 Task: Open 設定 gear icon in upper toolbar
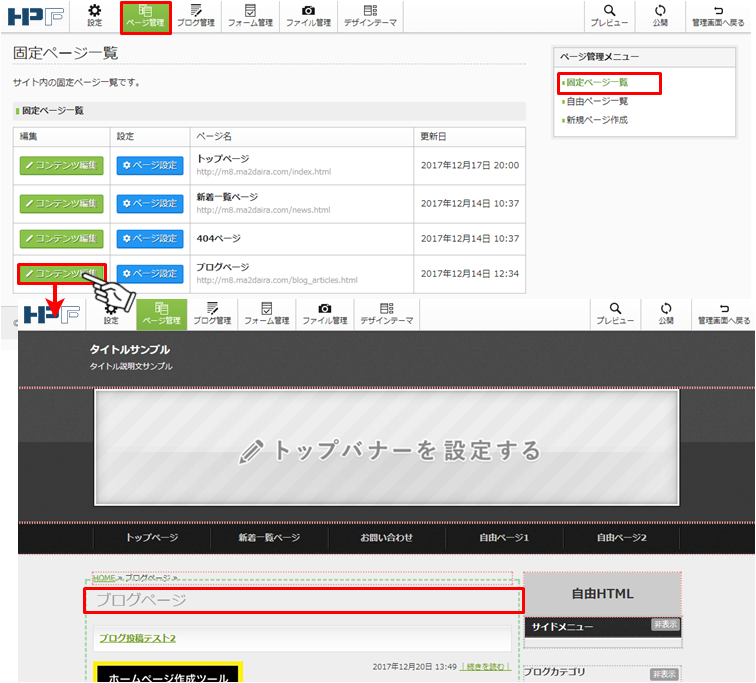pos(95,15)
